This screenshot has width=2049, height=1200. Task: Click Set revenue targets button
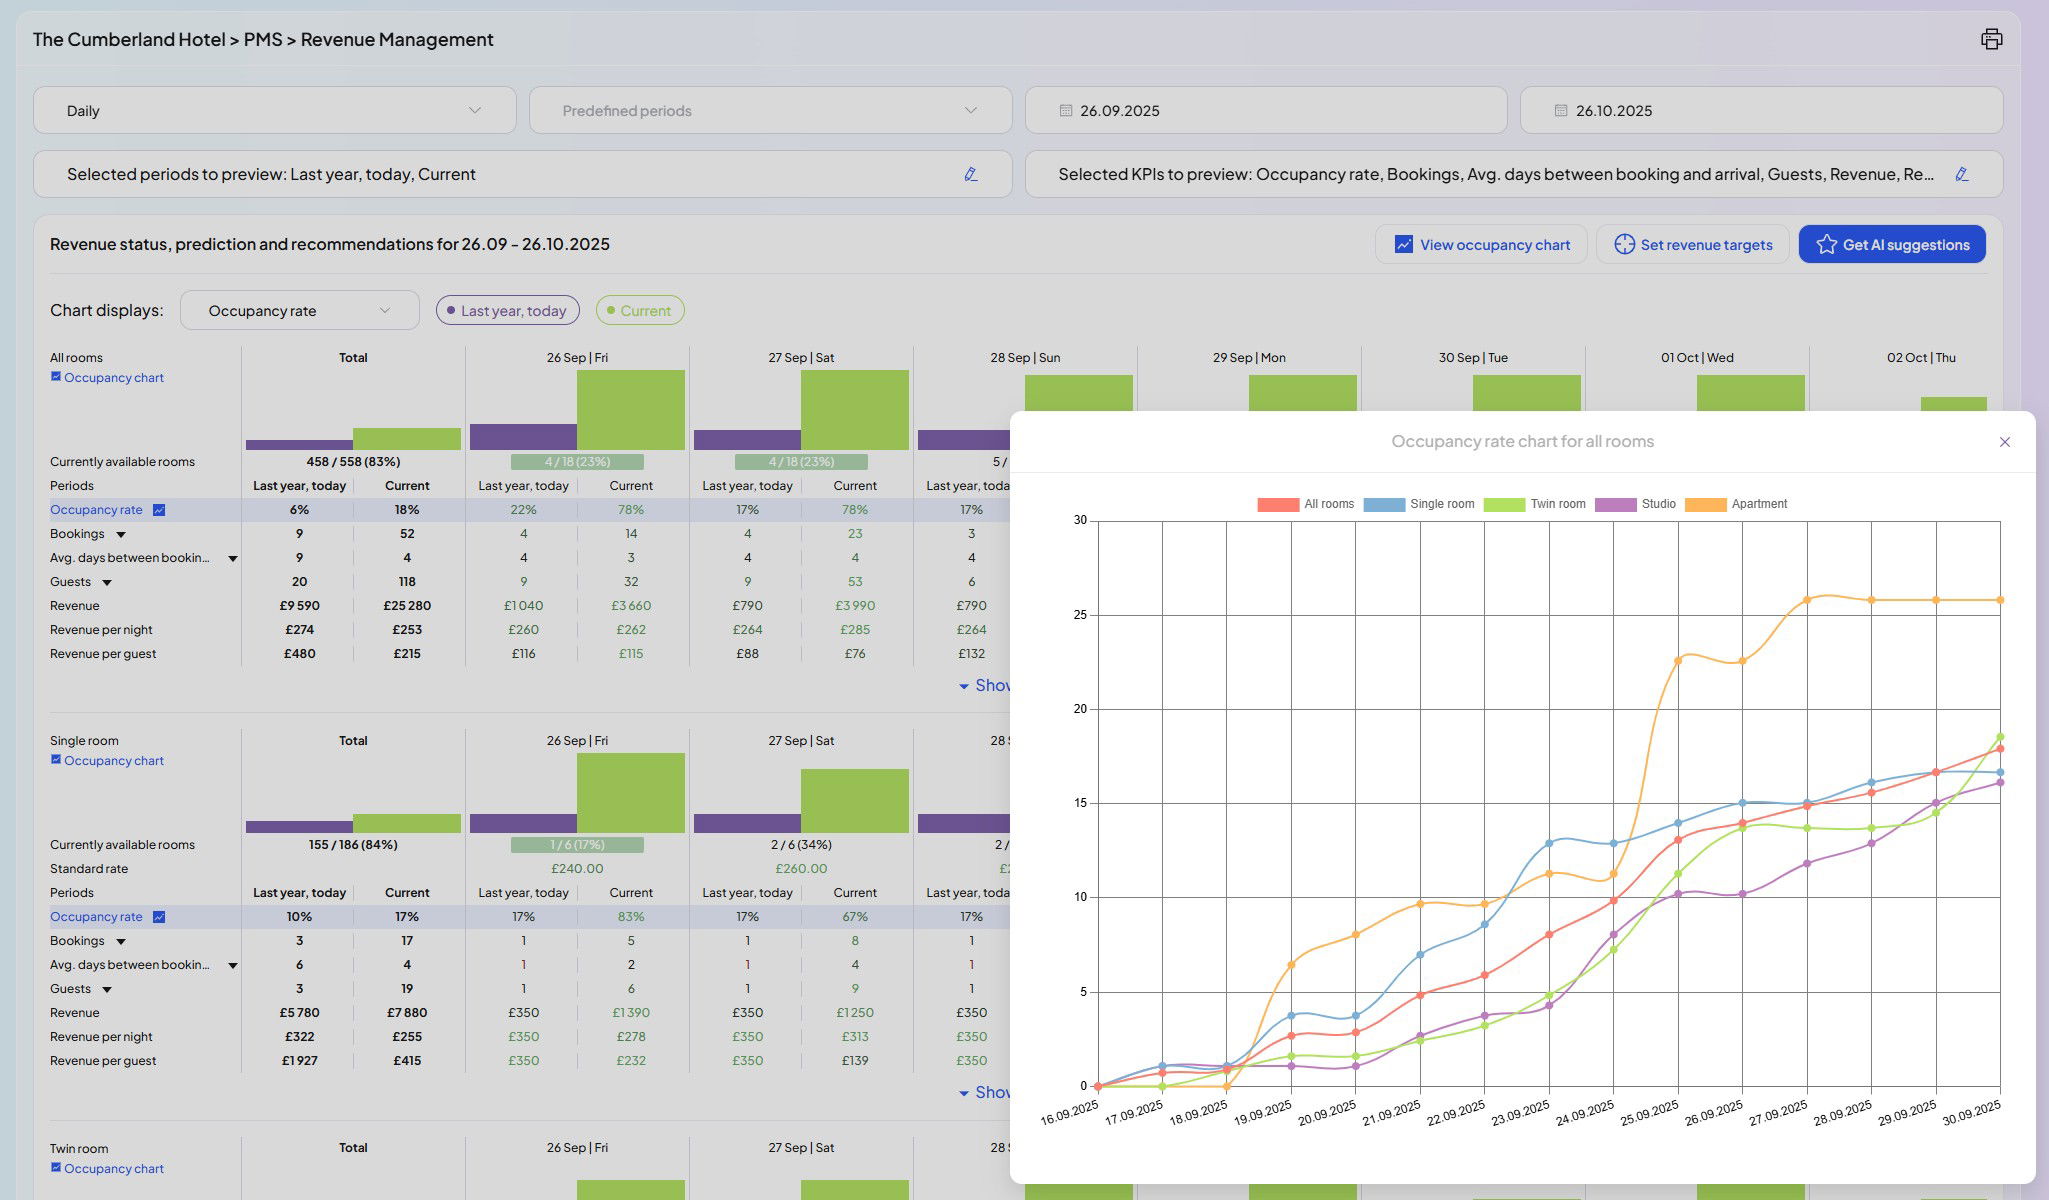pos(1692,245)
